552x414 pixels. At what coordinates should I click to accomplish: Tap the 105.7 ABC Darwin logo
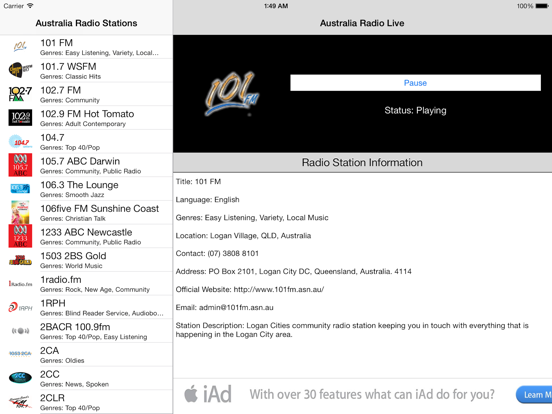tap(20, 165)
